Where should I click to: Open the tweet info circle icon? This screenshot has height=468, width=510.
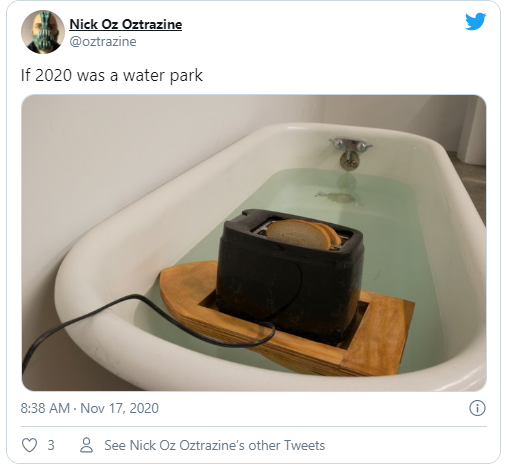(477, 408)
